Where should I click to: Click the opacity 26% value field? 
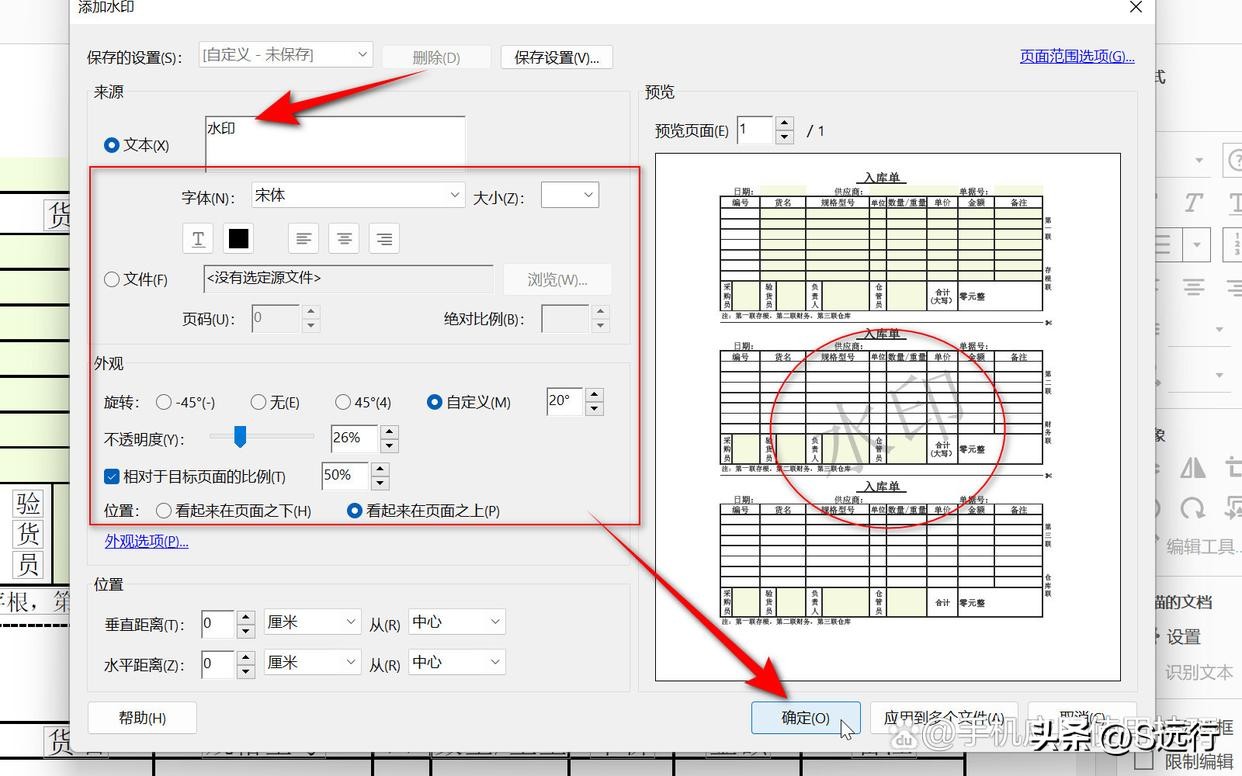(355, 438)
